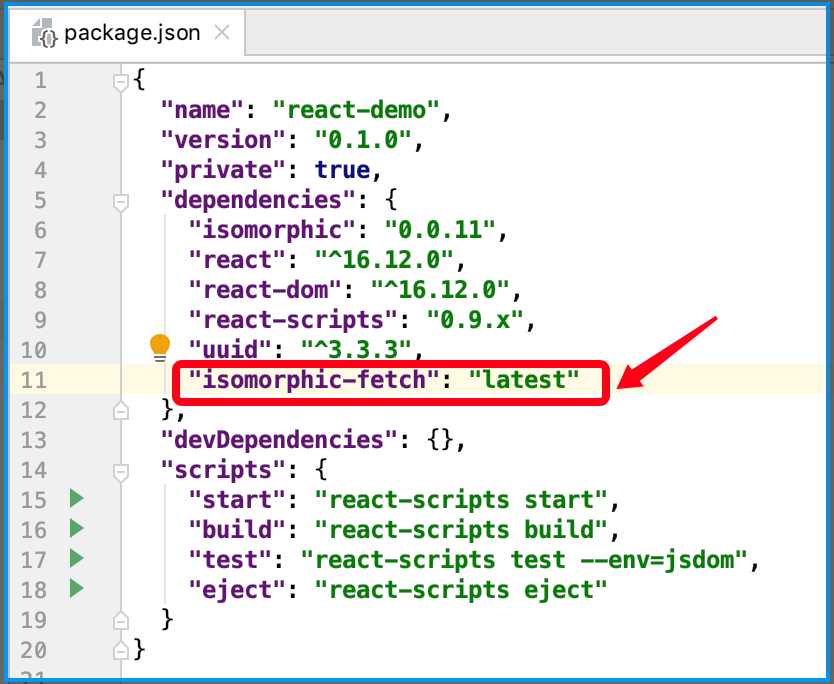Image resolution: width=834 pixels, height=684 pixels.
Task: Run the "eject" script via gutter arrow
Action: tap(77, 588)
